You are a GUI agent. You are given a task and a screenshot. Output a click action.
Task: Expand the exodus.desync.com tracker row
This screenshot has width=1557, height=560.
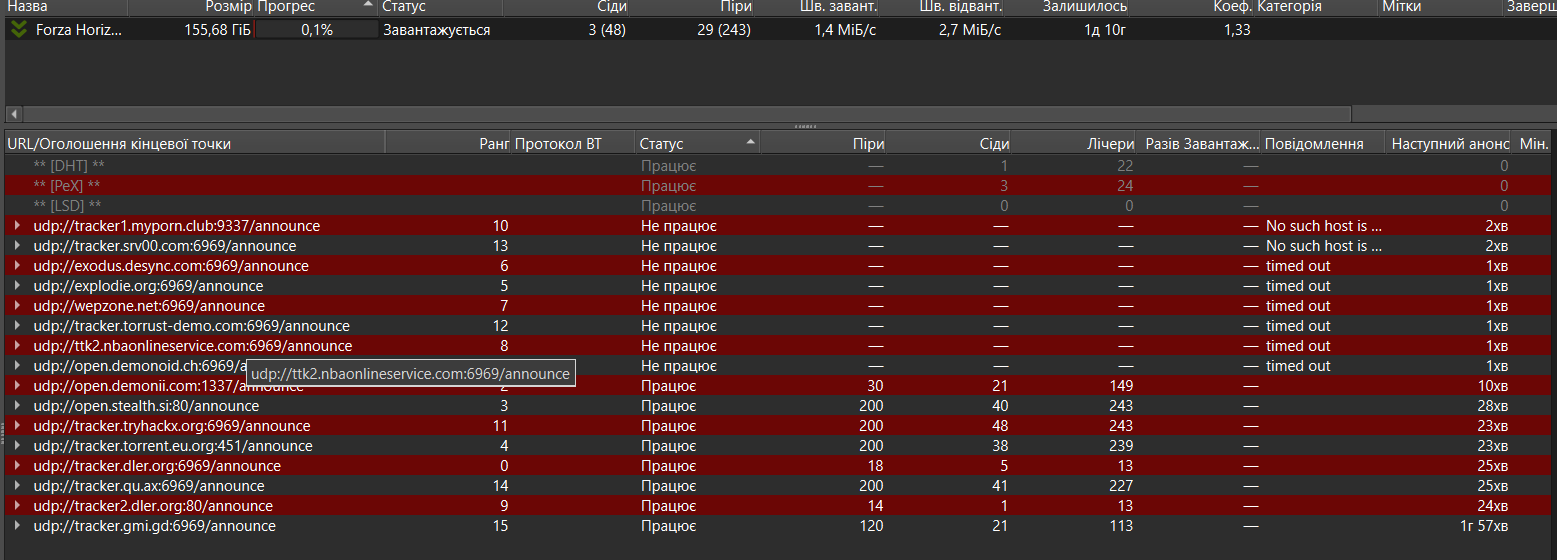point(17,266)
